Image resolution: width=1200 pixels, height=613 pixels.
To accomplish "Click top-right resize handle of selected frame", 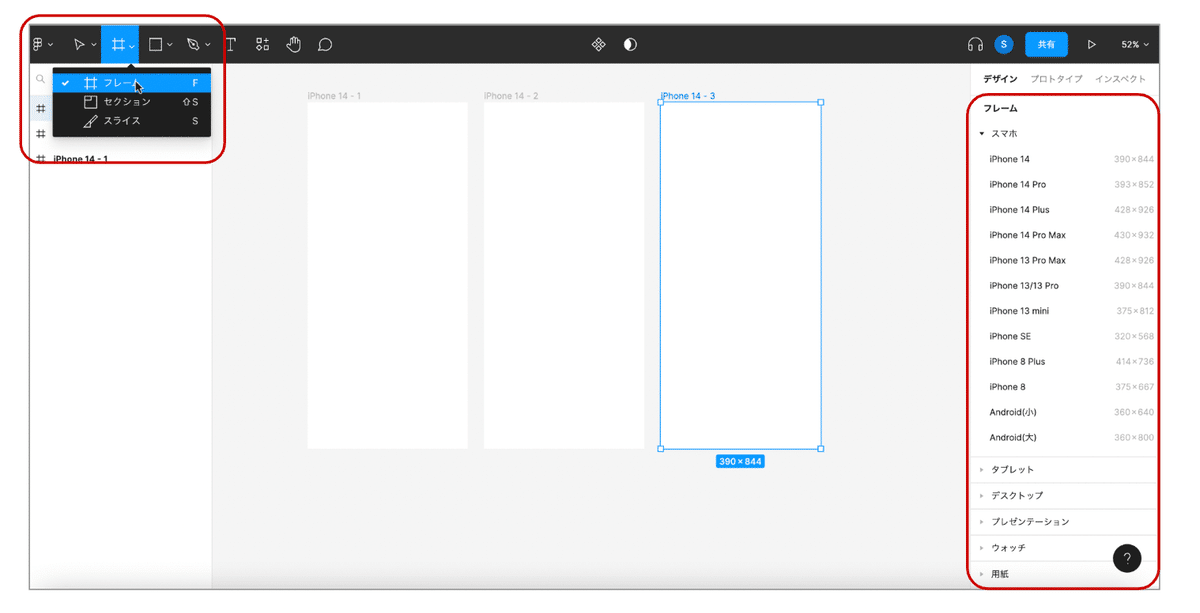I will (821, 102).
